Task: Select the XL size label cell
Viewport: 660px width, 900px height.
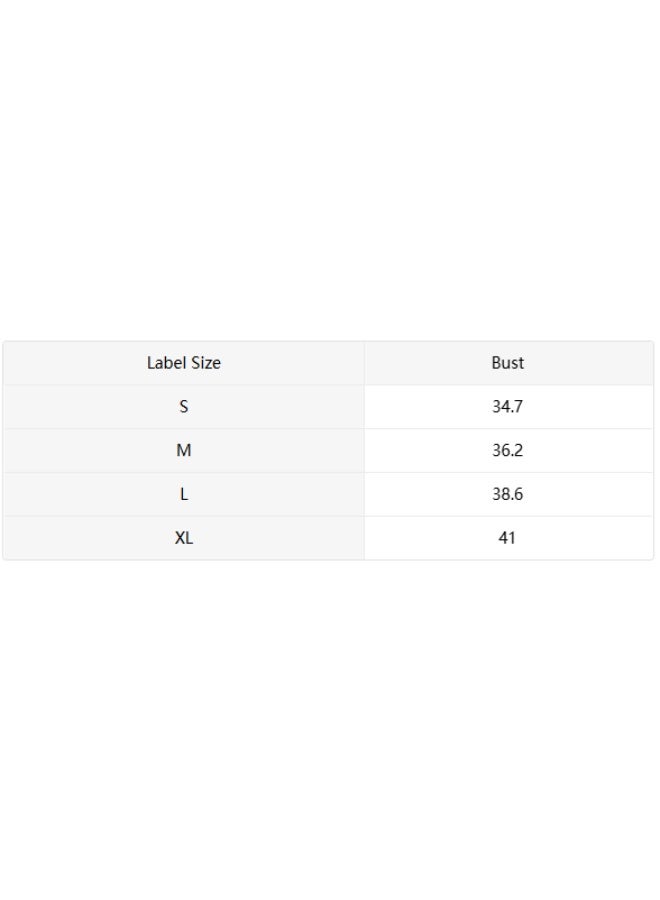Action: click(x=184, y=538)
